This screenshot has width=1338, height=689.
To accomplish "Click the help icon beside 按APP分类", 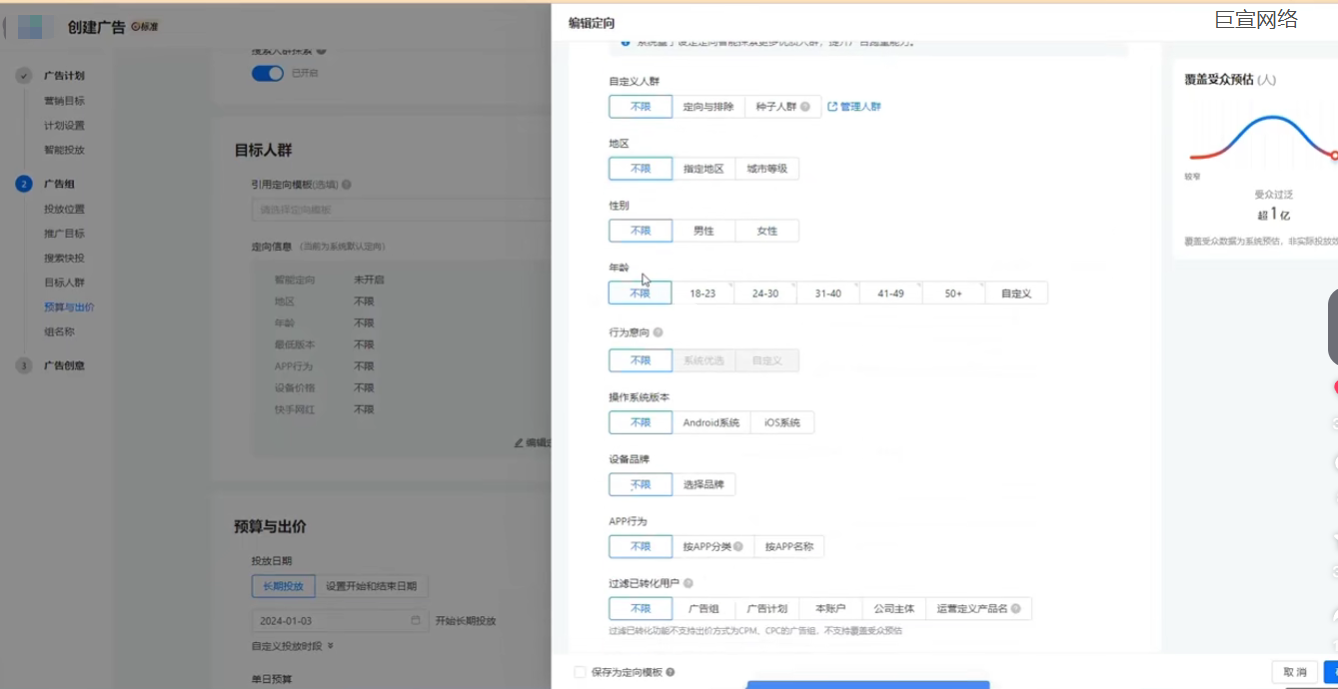I will [x=738, y=547].
